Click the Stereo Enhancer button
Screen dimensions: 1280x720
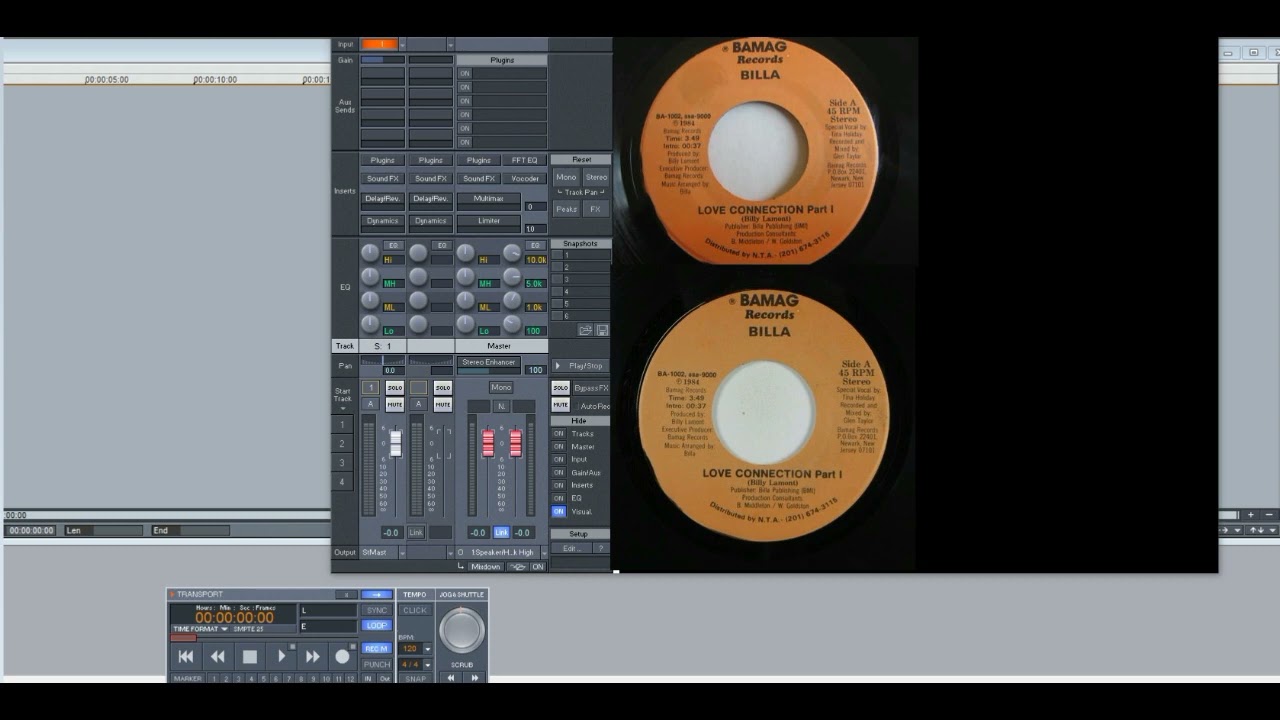pyautogui.click(x=489, y=362)
